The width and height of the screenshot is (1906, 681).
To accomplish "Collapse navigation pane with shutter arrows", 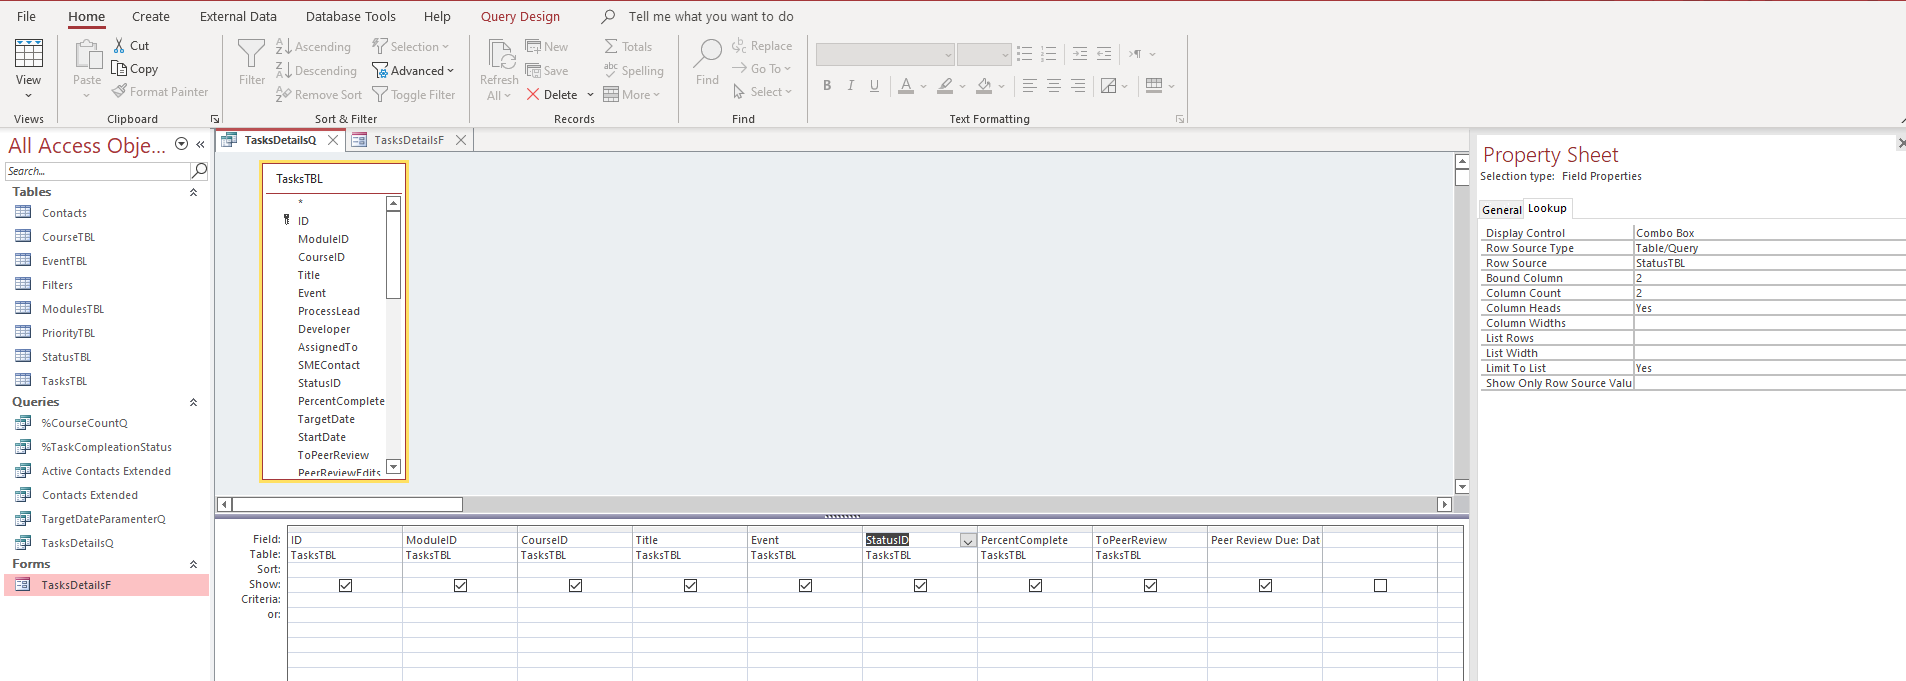I will click(x=200, y=144).
